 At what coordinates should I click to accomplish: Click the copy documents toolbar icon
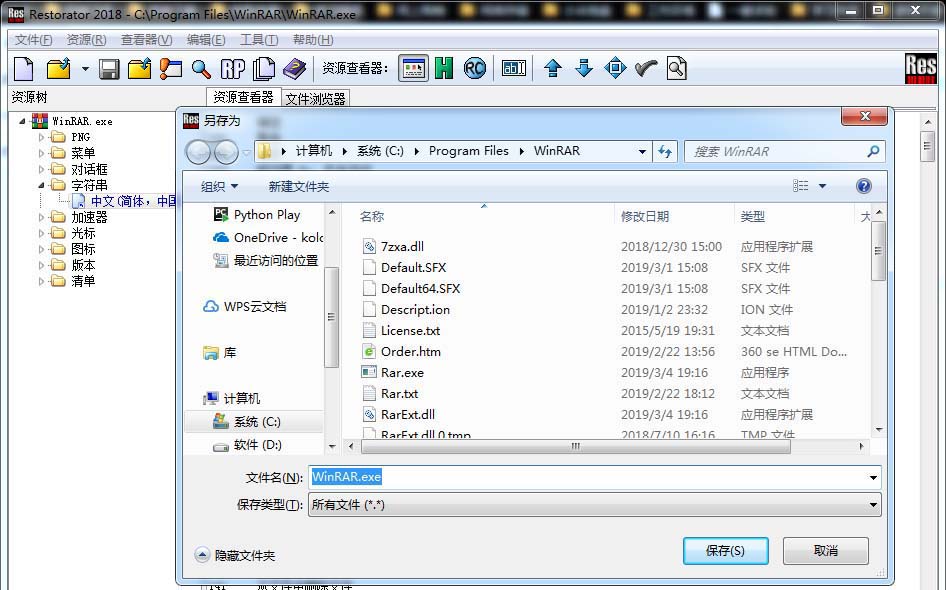264,69
